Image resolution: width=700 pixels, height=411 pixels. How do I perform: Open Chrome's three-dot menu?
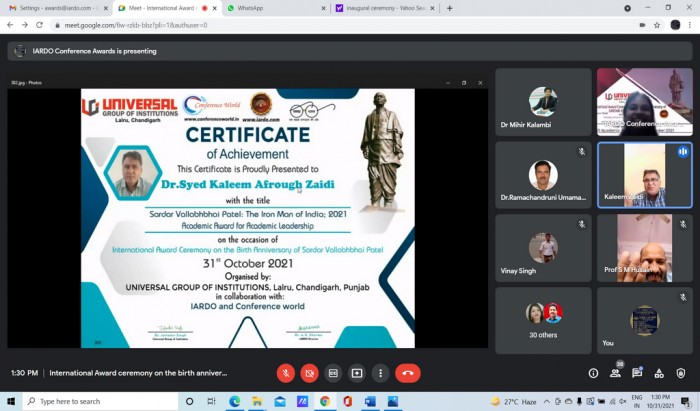coord(691,24)
